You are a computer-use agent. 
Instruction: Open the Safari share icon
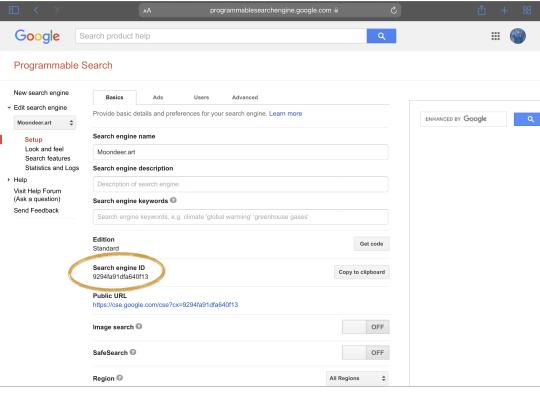pyautogui.click(x=482, y=10)
